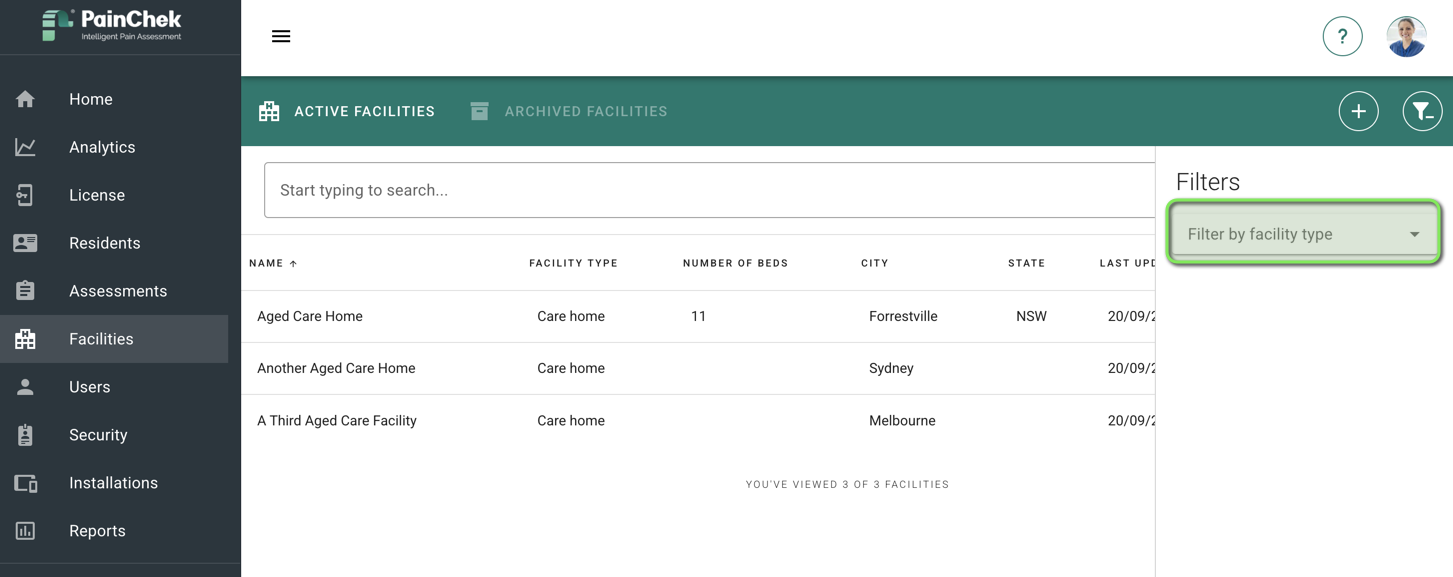
Task: Open the hamburger navigation menu
Action: coord(281,37)
